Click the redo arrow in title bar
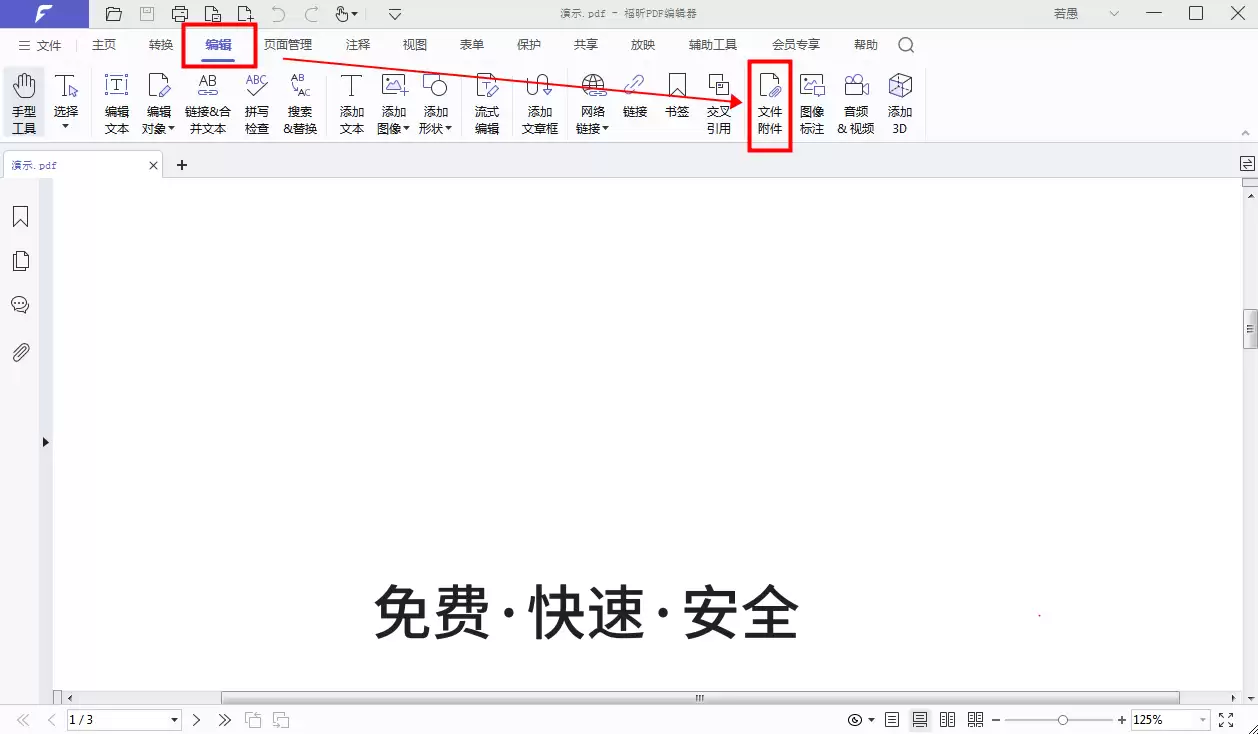1258x734 pixels. tap(311, 14)
